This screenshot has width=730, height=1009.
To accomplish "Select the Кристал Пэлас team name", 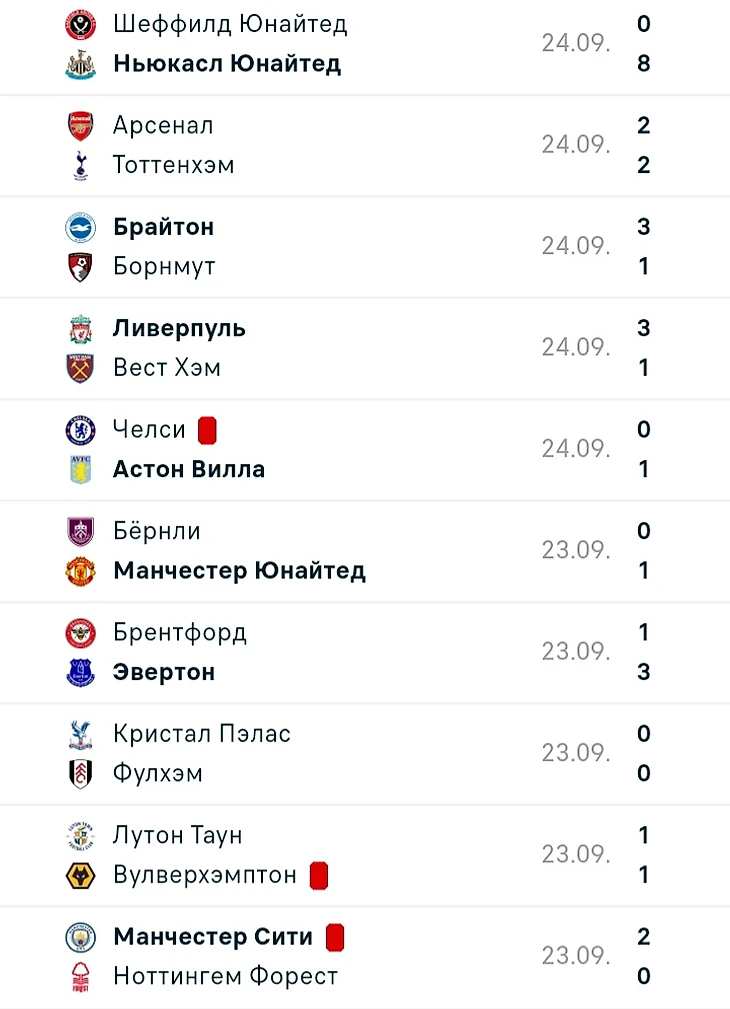I will pyautogui.click(x=202, y=734).
